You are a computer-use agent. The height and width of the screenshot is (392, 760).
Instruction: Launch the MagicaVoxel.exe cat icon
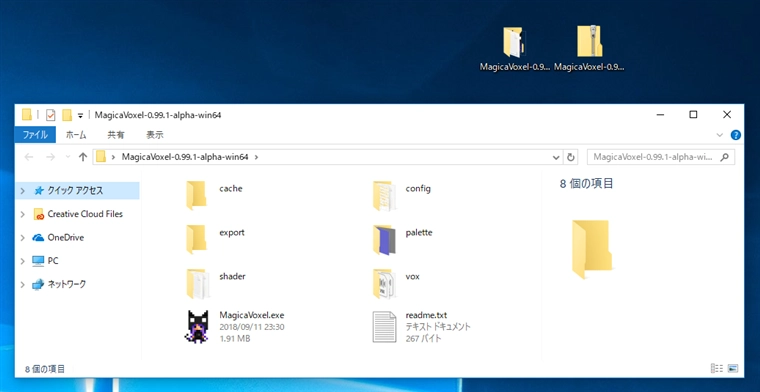[x=197, y=327]
